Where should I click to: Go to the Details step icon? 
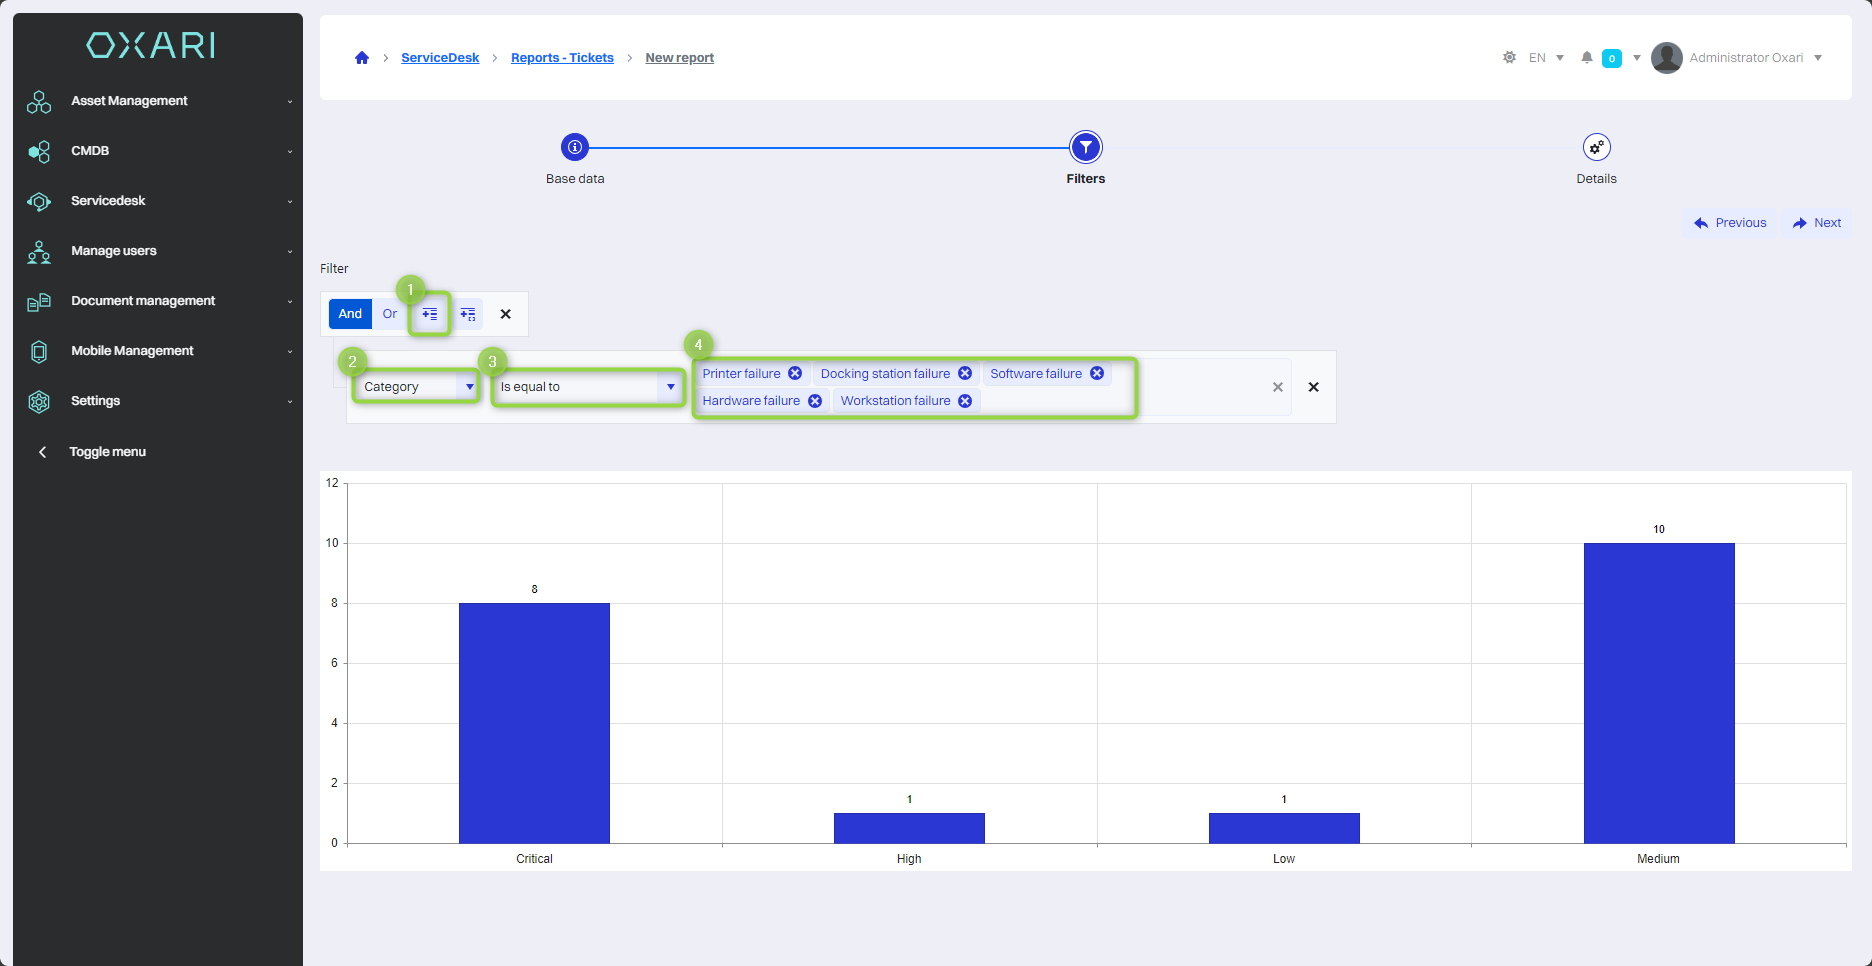(1596, 148)
